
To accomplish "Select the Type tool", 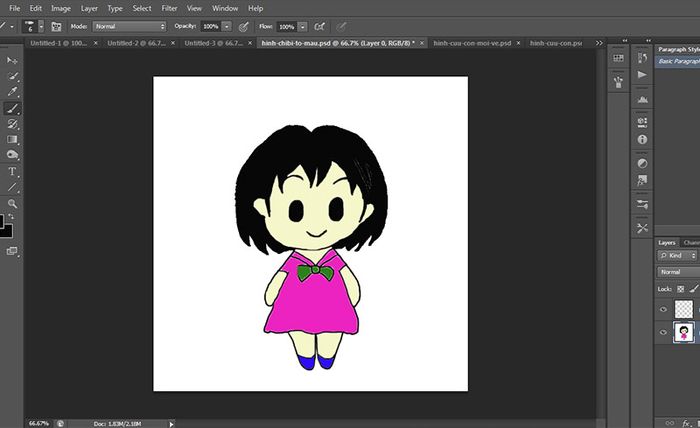I will coord(12,171).
